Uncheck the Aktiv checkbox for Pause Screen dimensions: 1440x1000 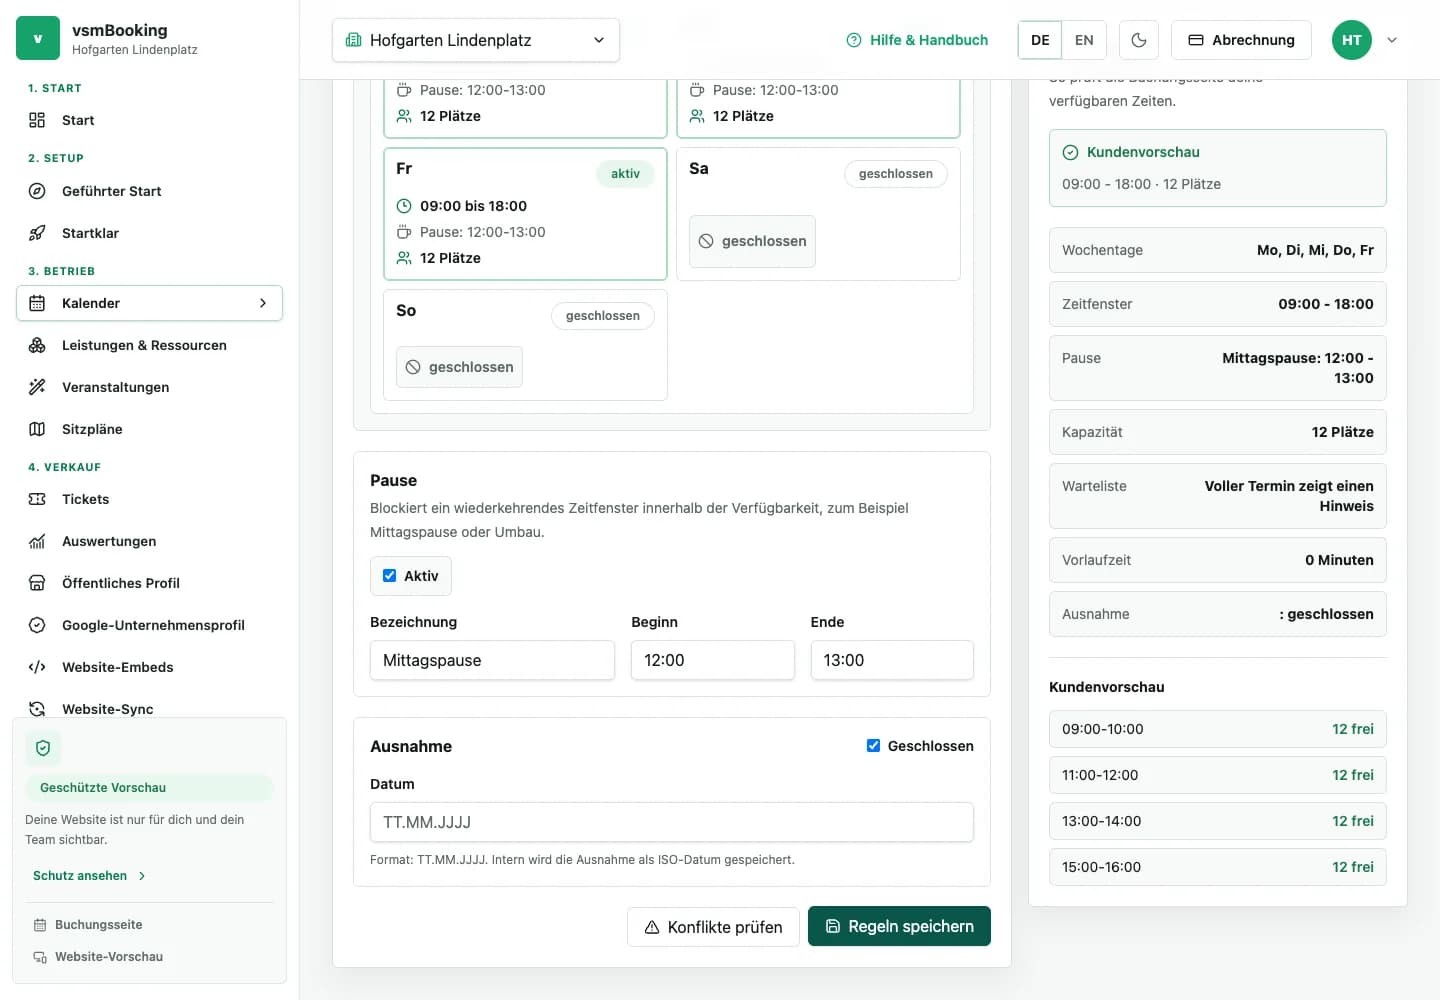(390, 576)
